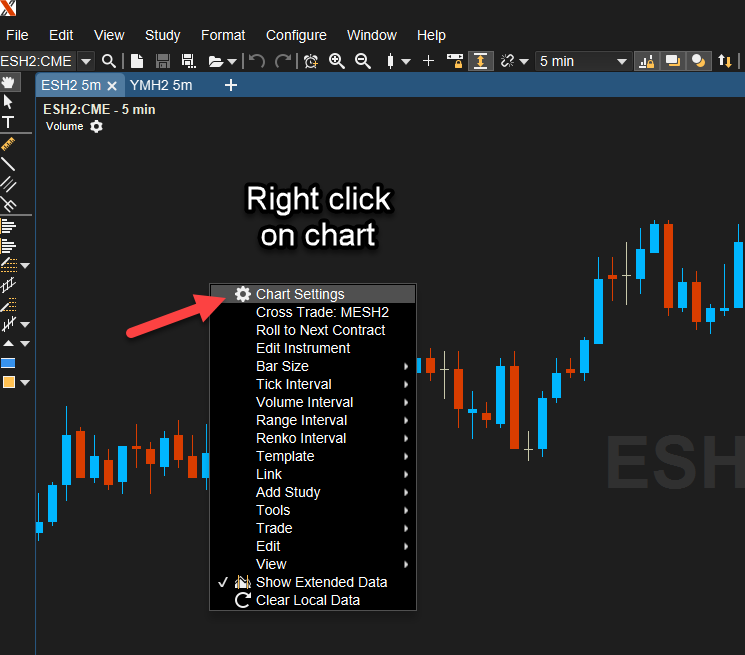Add a new chart tab
745x655 pixels.
click(x=231, y=85)
